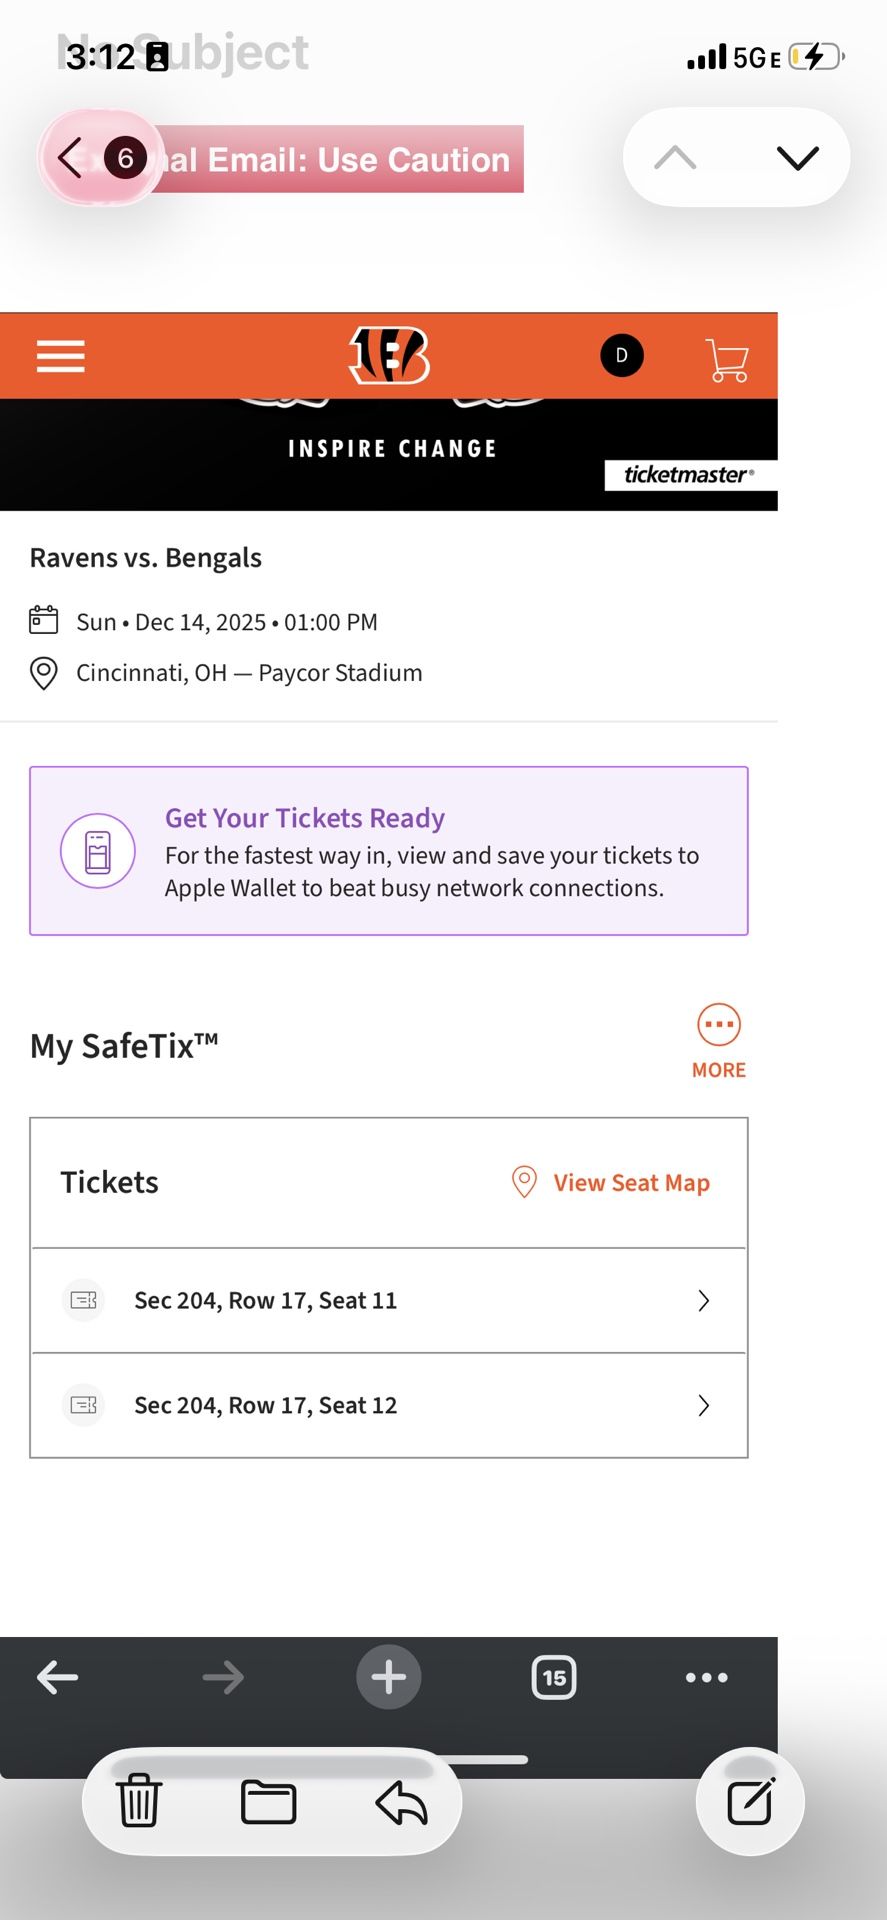Go to next email with down chevron

797,158
